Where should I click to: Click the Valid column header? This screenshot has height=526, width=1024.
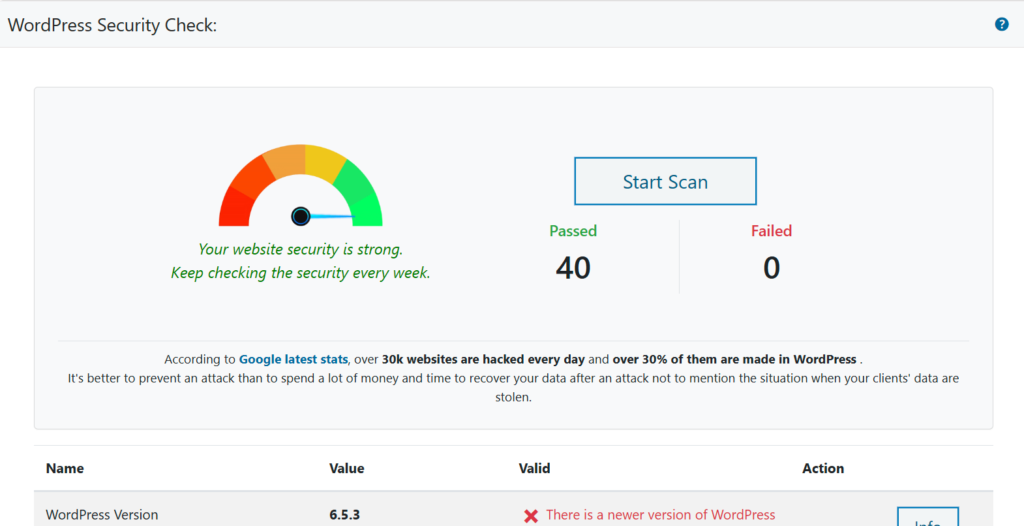pos(534,468)
